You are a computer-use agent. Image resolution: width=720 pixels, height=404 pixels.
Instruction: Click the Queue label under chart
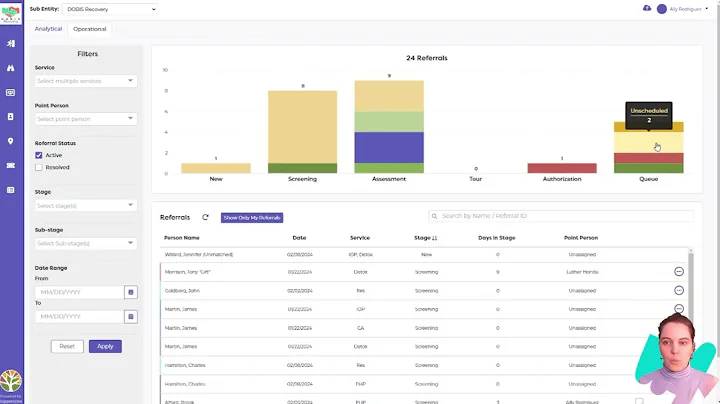[649, 179]
